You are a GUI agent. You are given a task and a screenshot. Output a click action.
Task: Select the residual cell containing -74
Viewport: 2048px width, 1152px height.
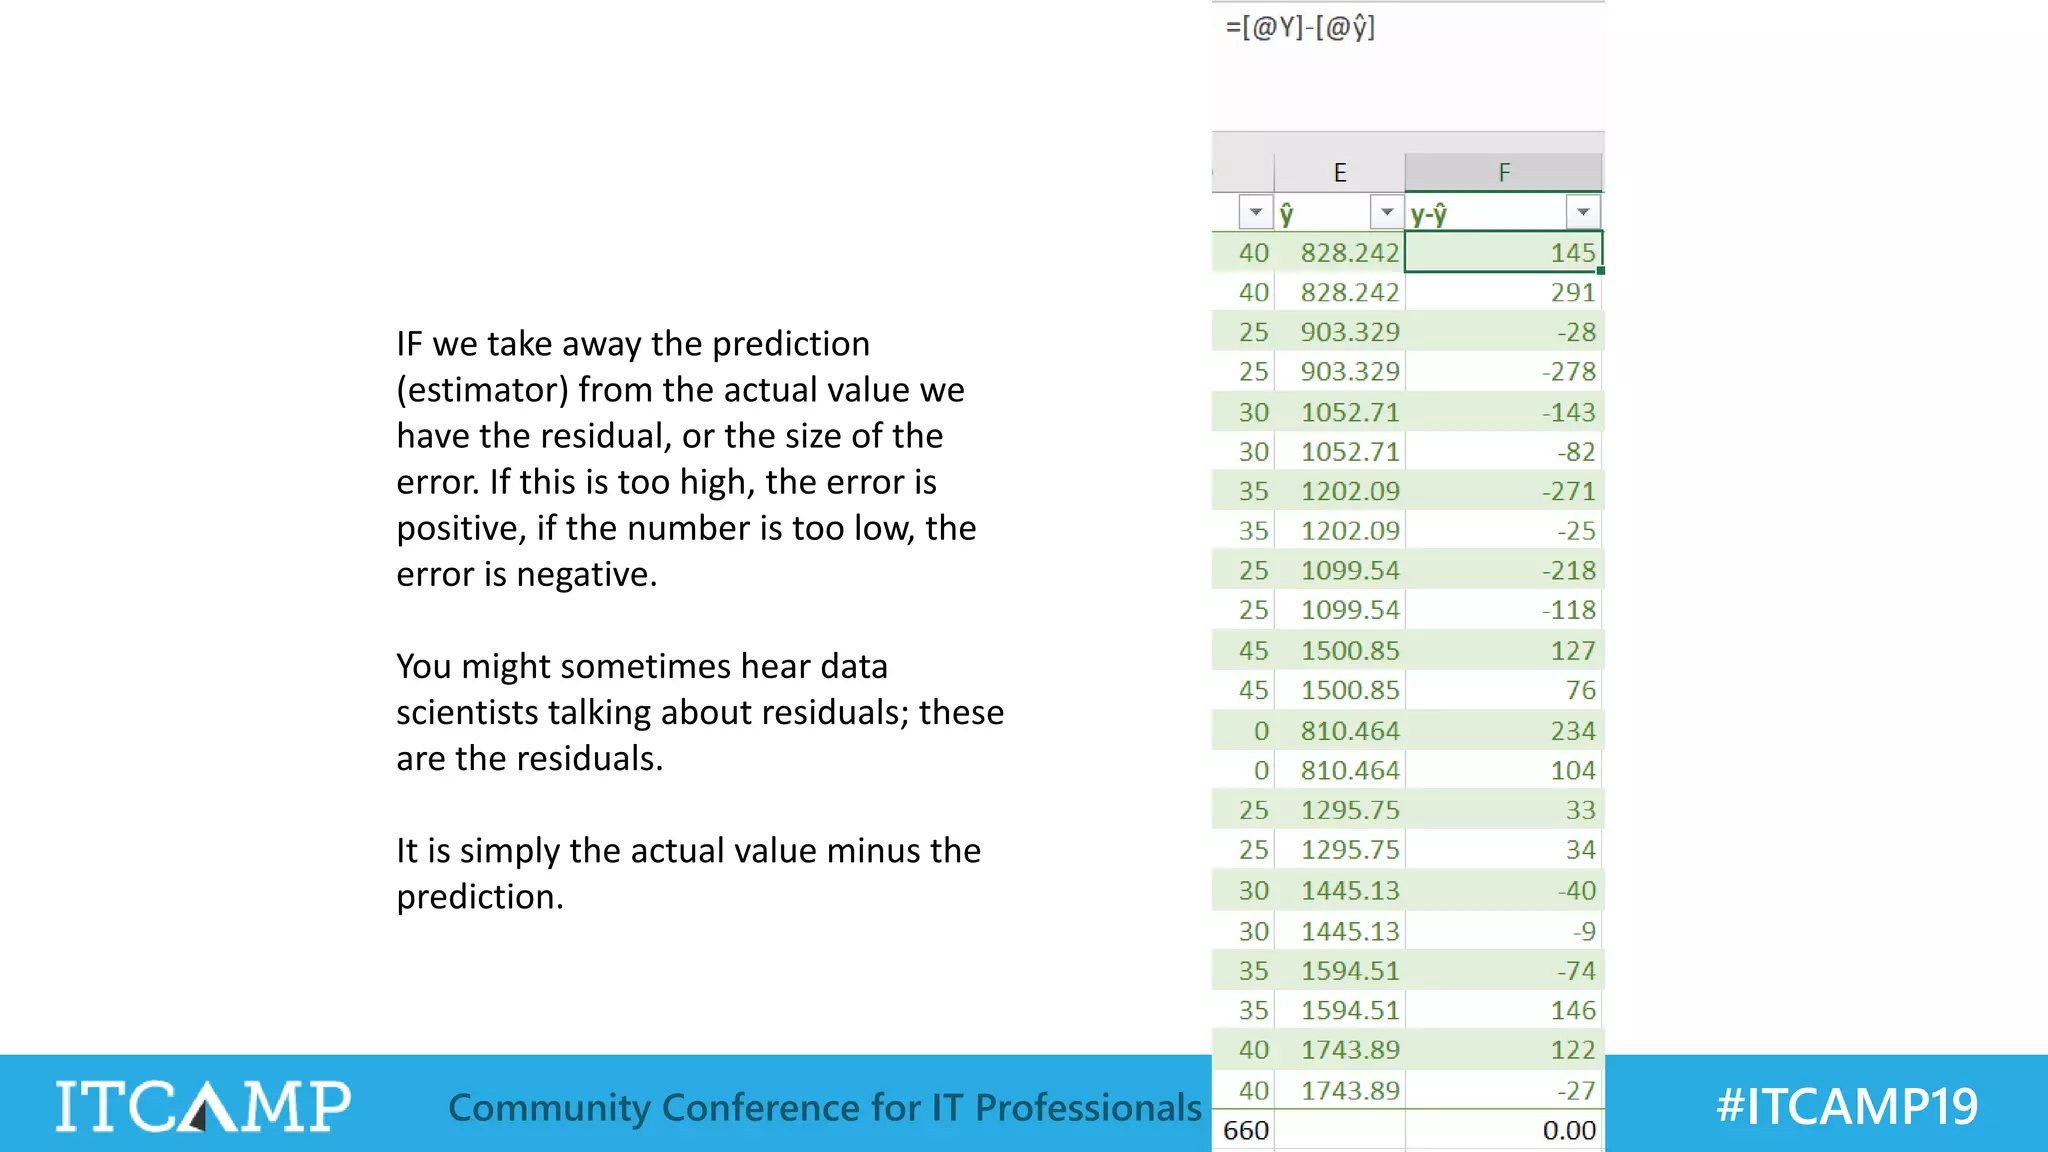[1504, 971]
